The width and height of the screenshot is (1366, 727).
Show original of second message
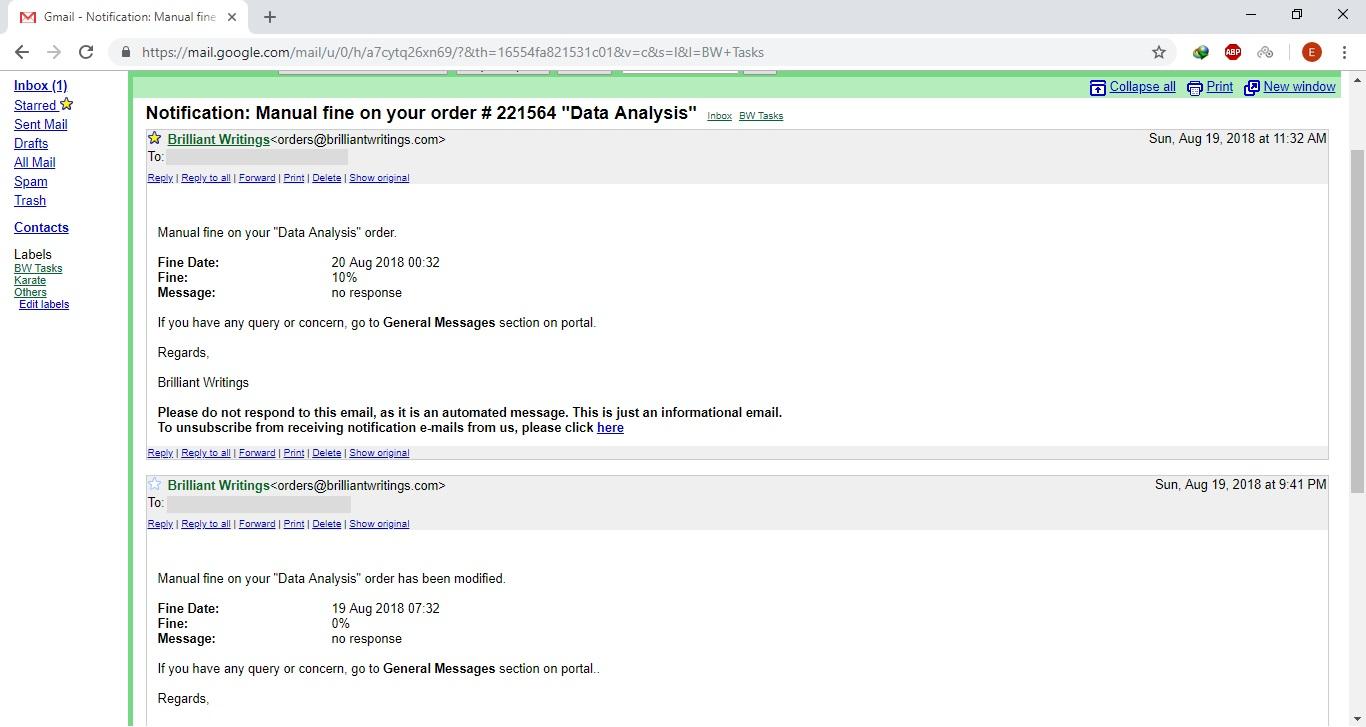pyautogui.click(x=379, y=524)
